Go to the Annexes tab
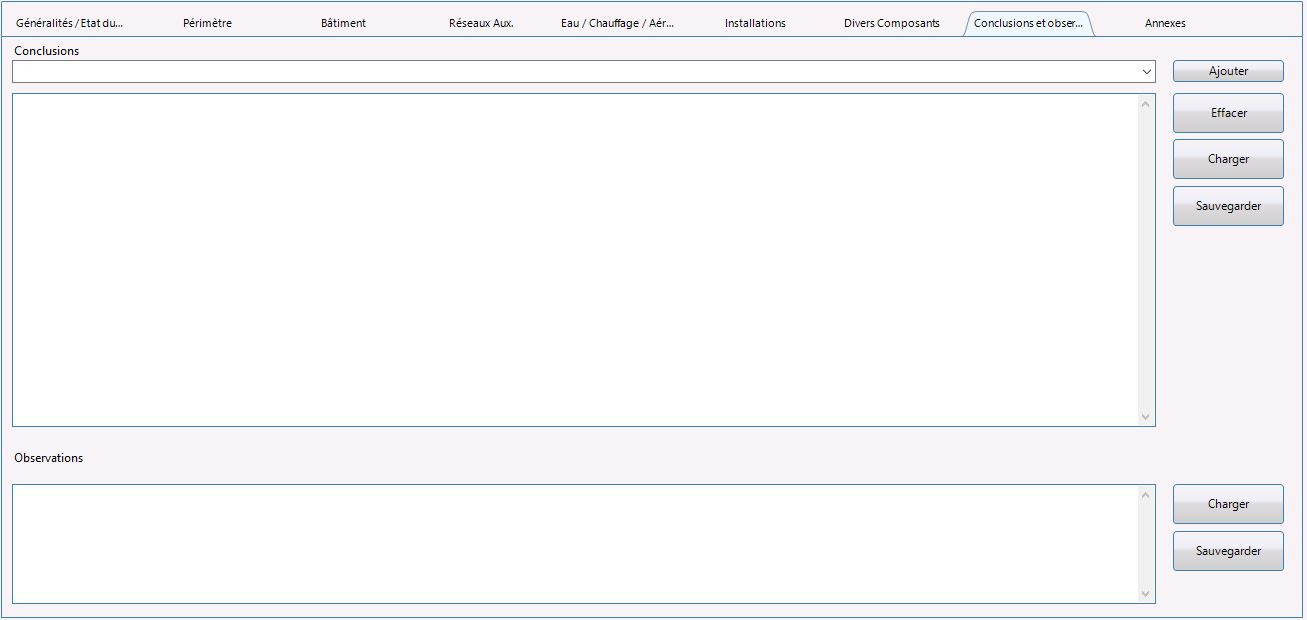 click(1165, 23)
